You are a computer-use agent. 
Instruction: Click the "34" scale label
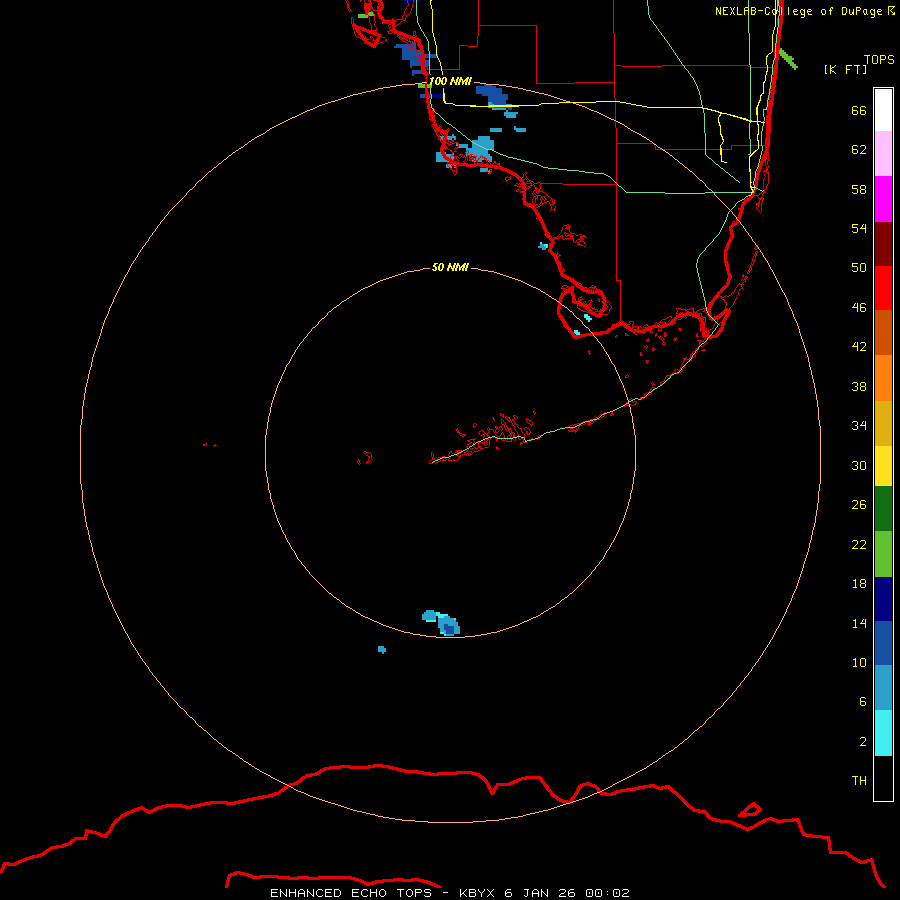pos(859,425)
